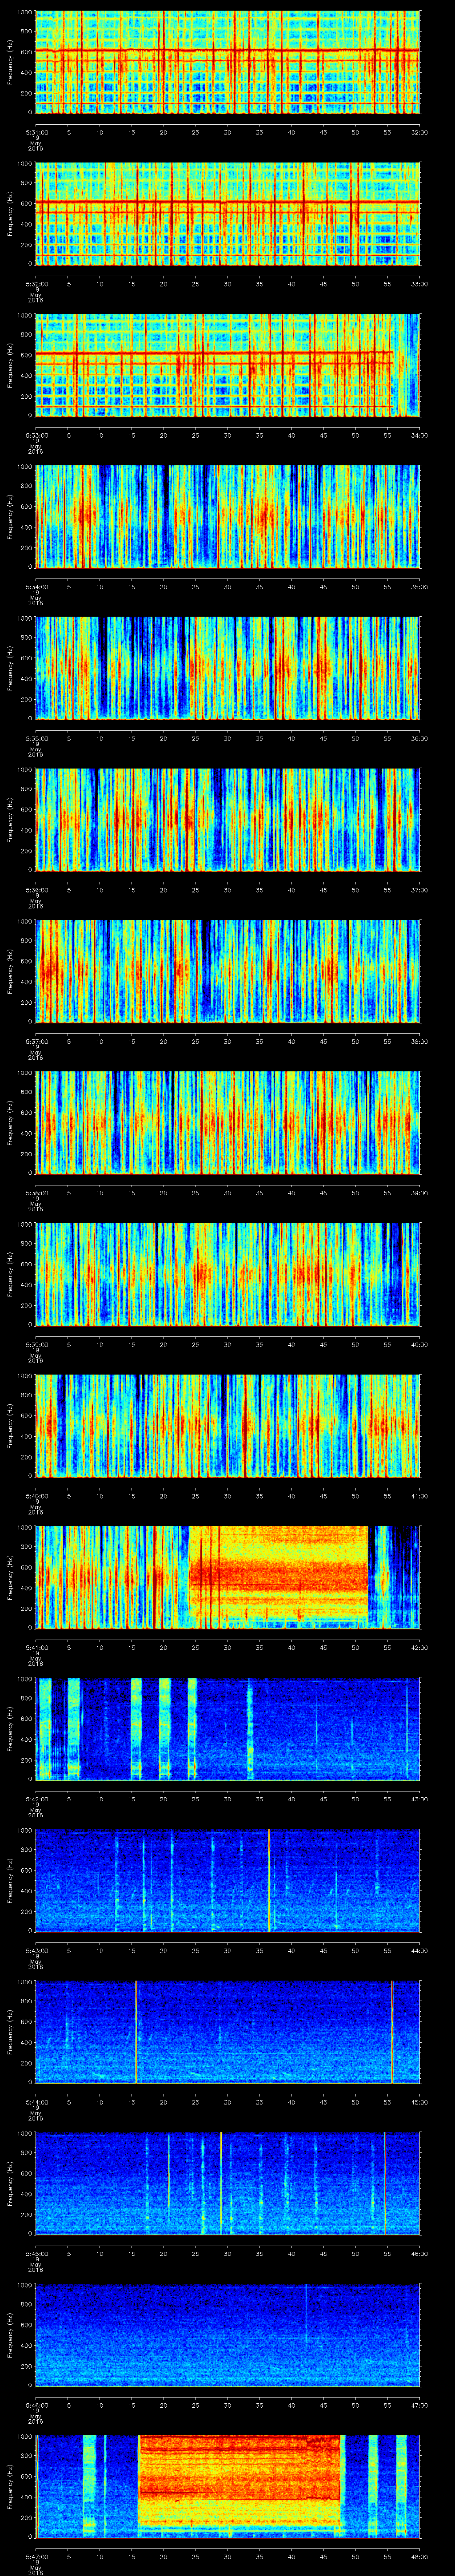Screen dimensions: 455x2576
Task: Click the '32:00' end time label
Action: pos(419,132)
